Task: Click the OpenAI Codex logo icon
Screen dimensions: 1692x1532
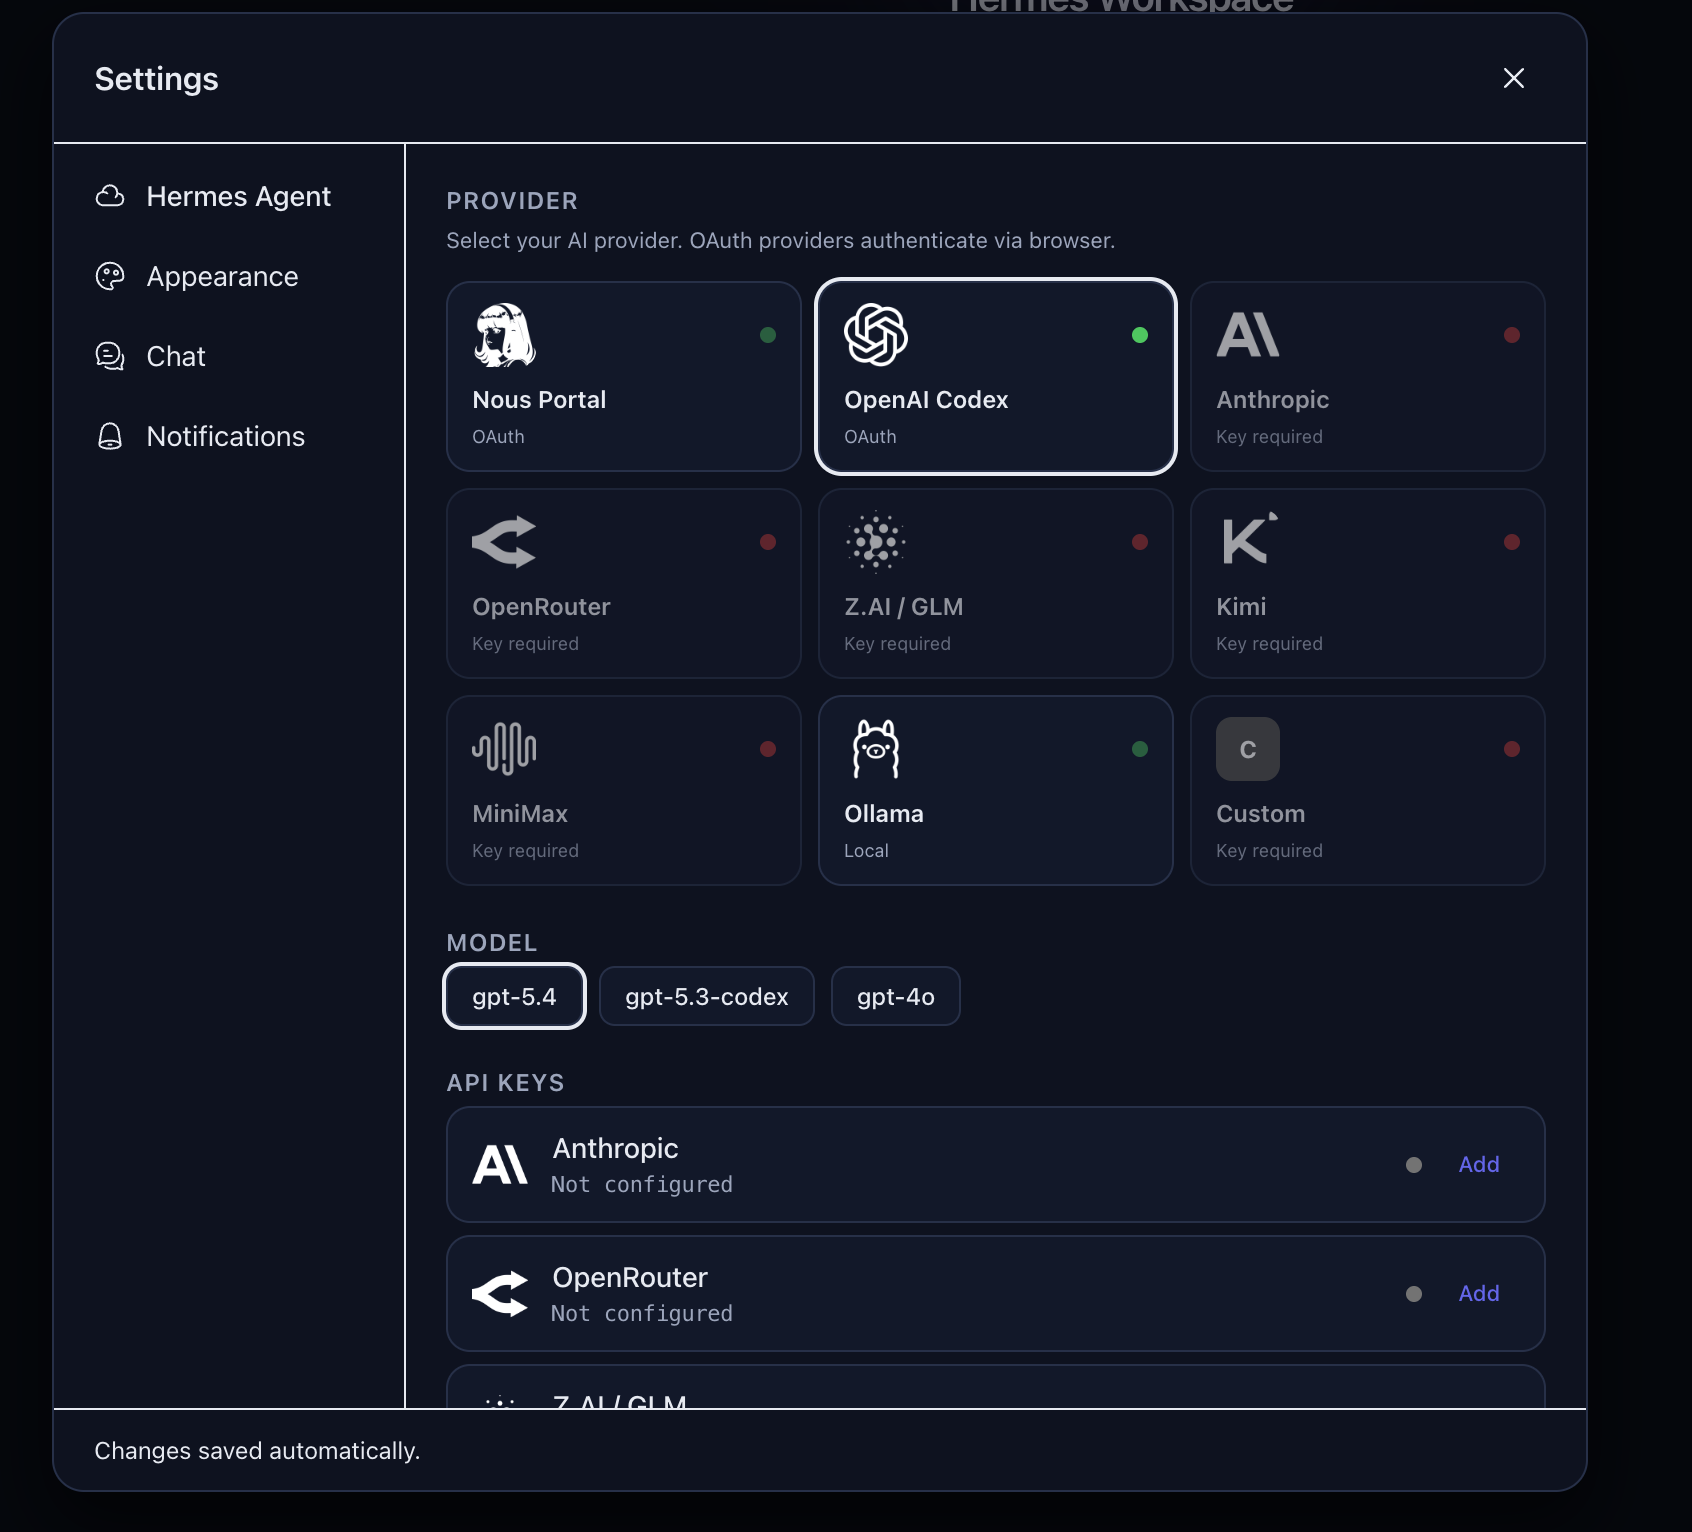Action: [x=876, y=335]
